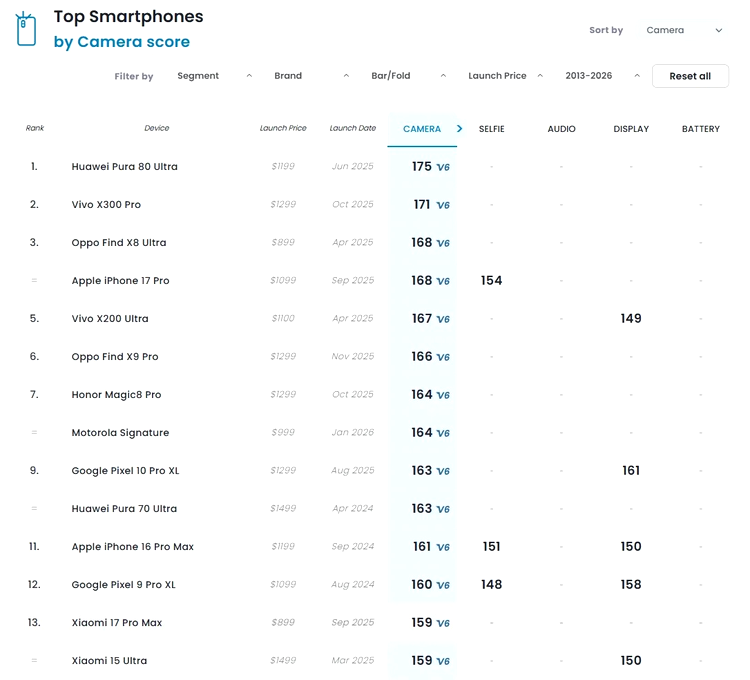750x680 pixels.
Task: Expand the Brand filter dropdown
Action: [311, 76]
